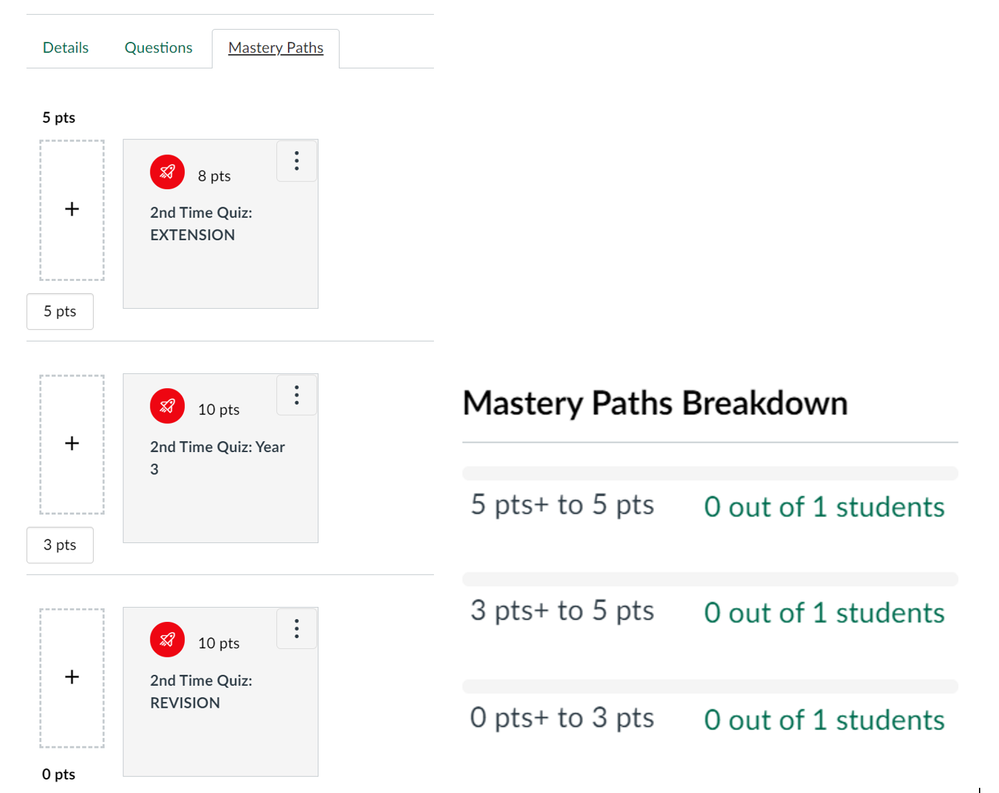This screenshot has height=793, width=999.
Task: Open options menu for EXTENSION quiz card
Action: (296, 161)
